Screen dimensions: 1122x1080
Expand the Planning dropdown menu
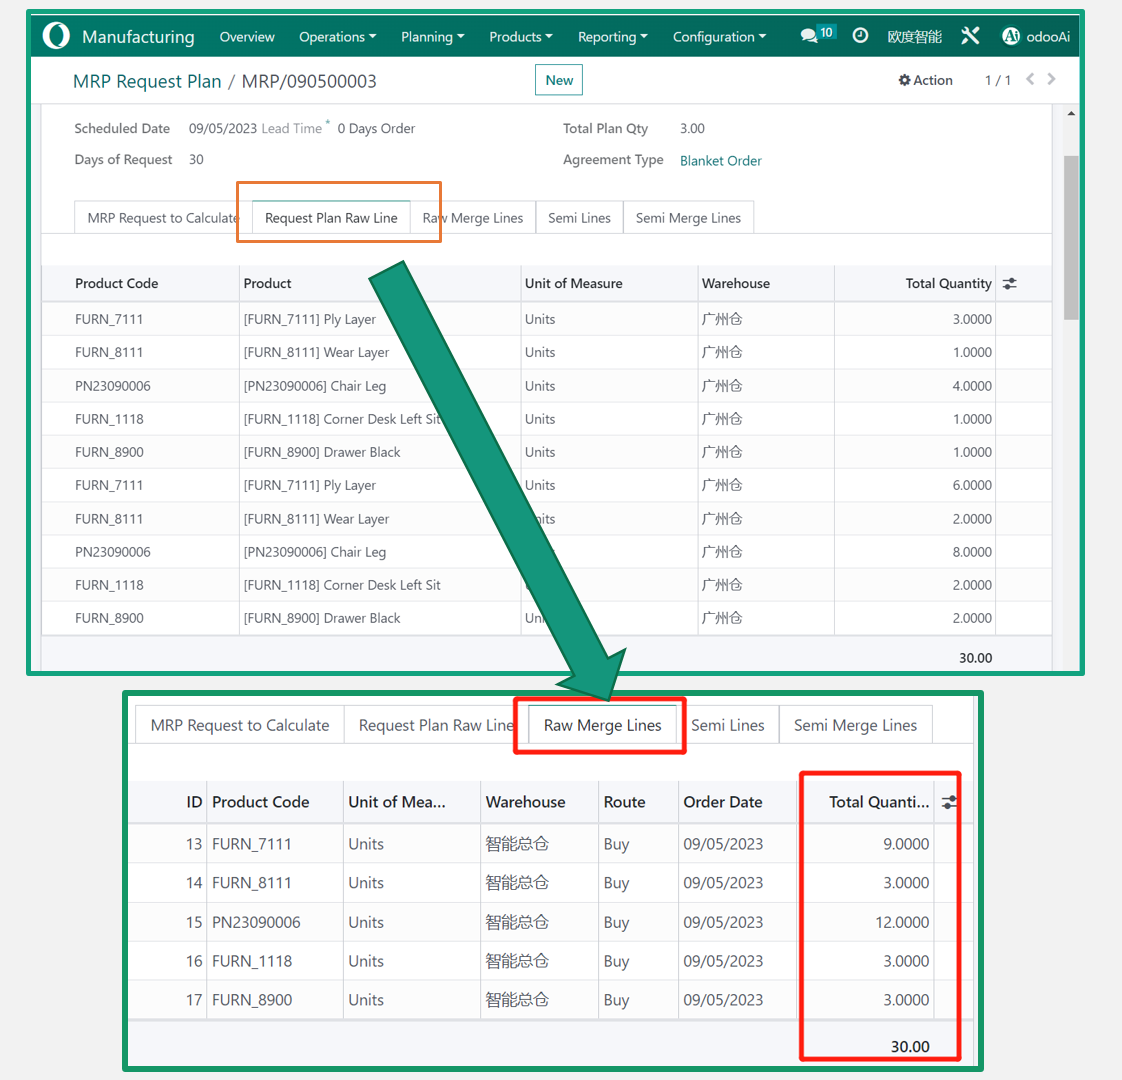pyautogui.click(x=432, y=37)
